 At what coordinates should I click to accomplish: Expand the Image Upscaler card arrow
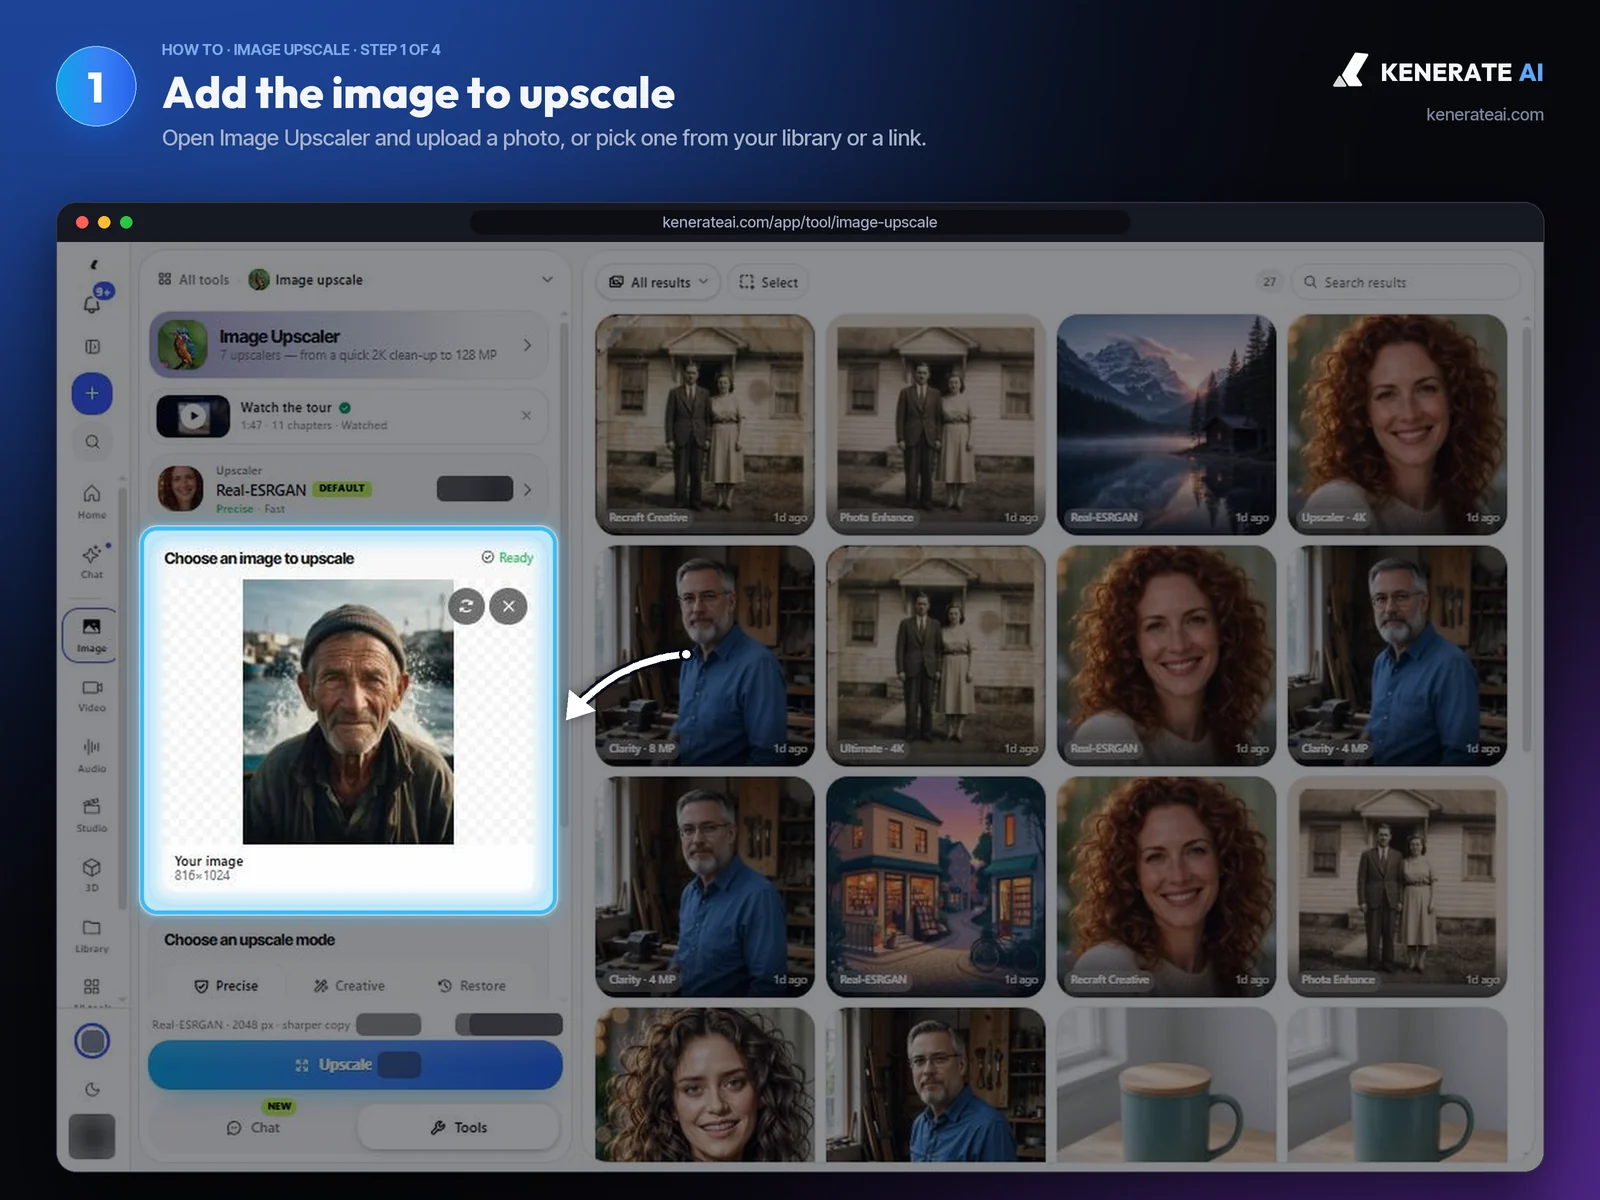528,345
